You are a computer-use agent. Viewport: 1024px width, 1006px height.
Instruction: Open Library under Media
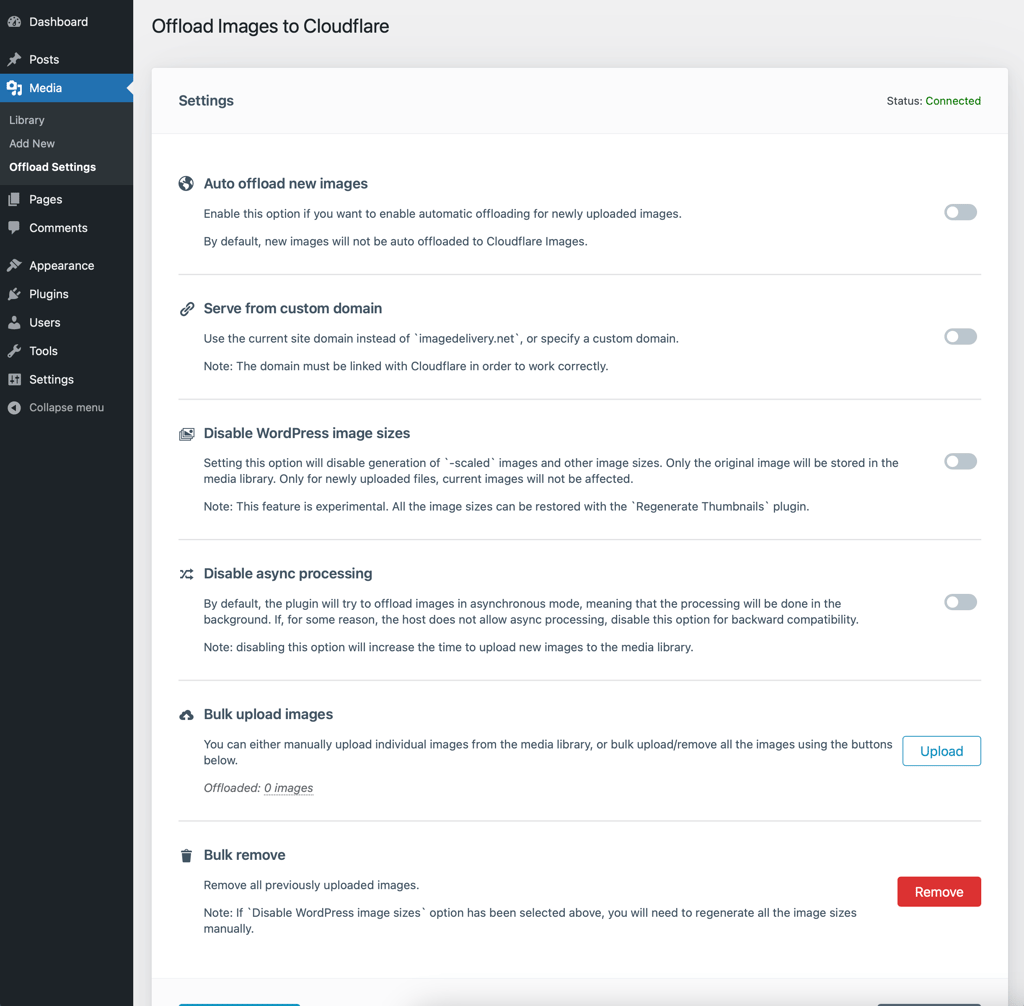click(x=27, y=120)
